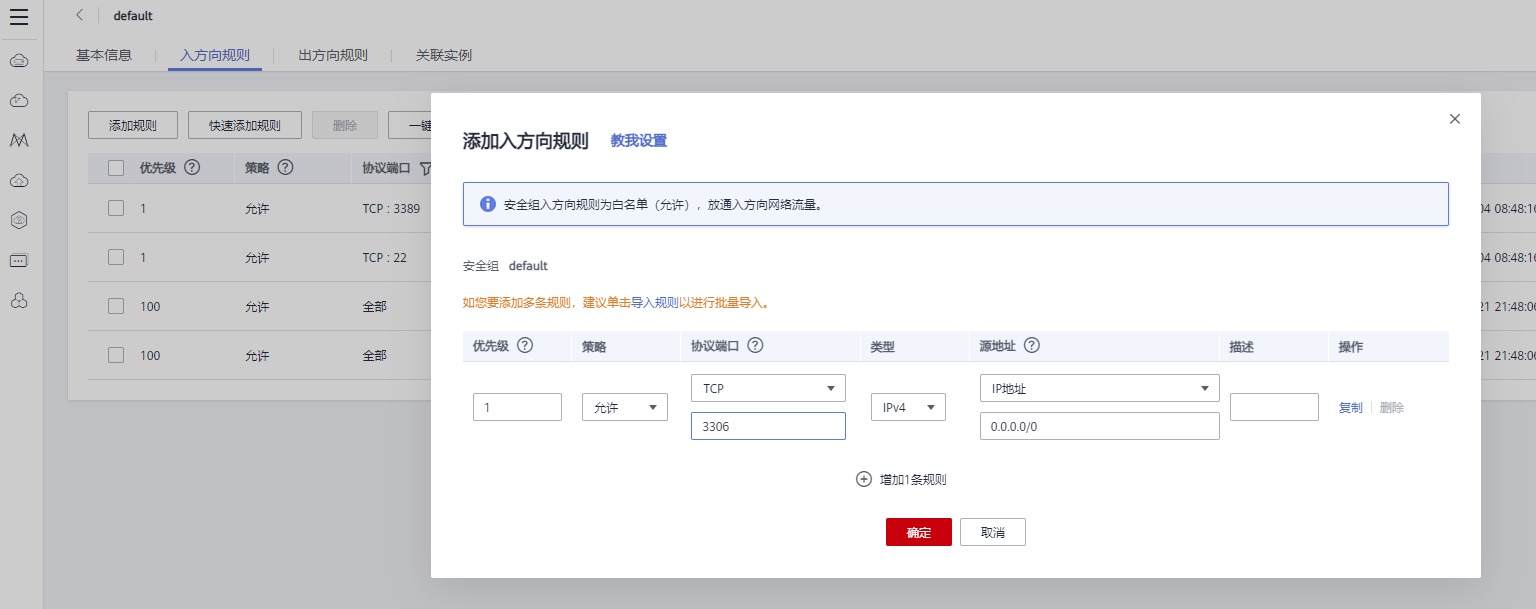Viewport: 1536px width, 609px height.
Task: Click the 快速添加规则 button
Action: pyautogui.click(x=245, y=125)
